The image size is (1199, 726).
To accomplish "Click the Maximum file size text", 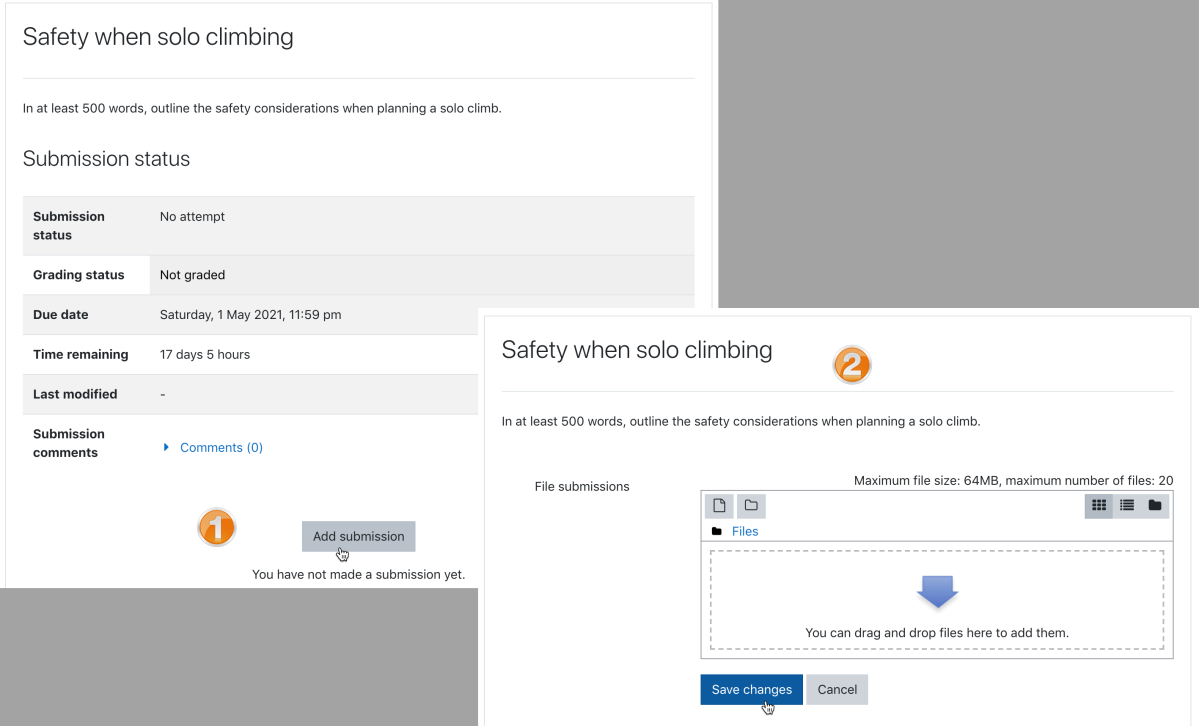I will pyautogui.click(x=1013, y=480).
